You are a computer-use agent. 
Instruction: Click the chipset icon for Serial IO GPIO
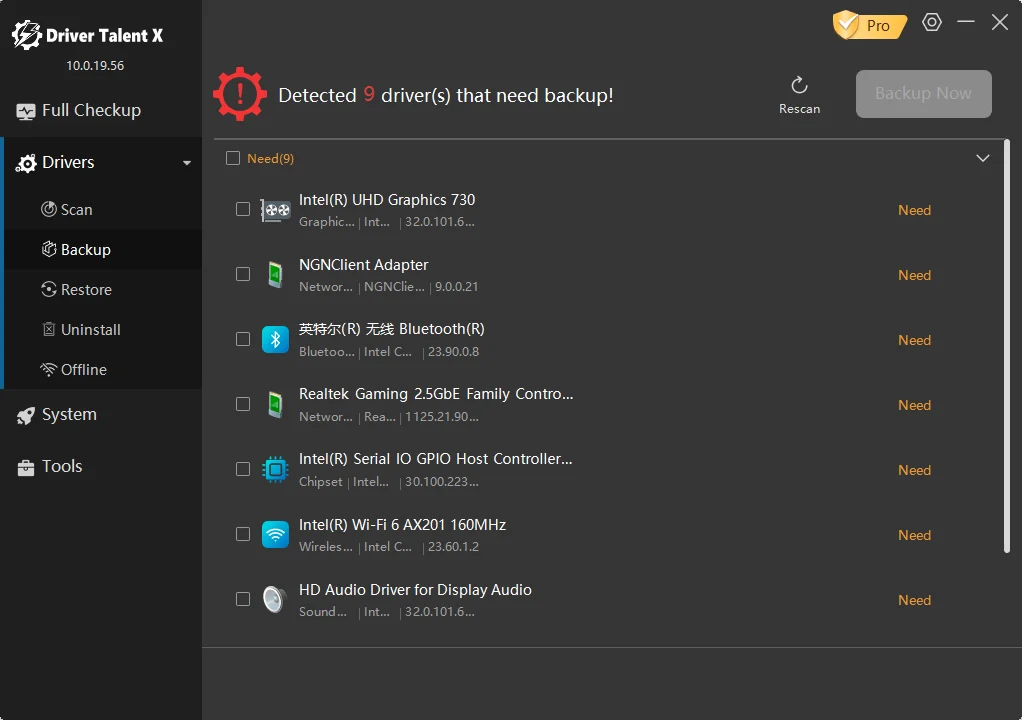click(275, 469)
